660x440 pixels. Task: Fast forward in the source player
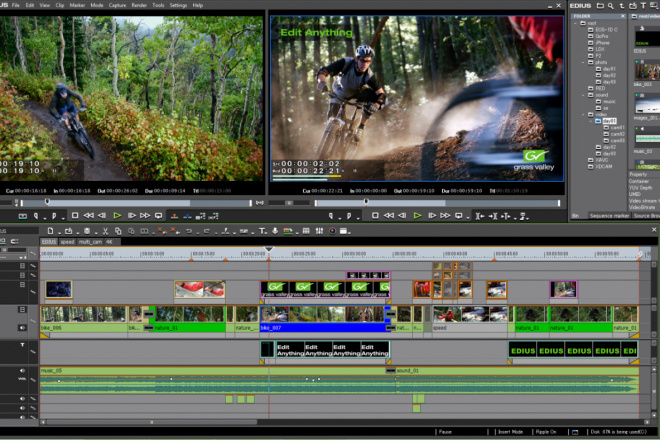click(x=145, y=216)
